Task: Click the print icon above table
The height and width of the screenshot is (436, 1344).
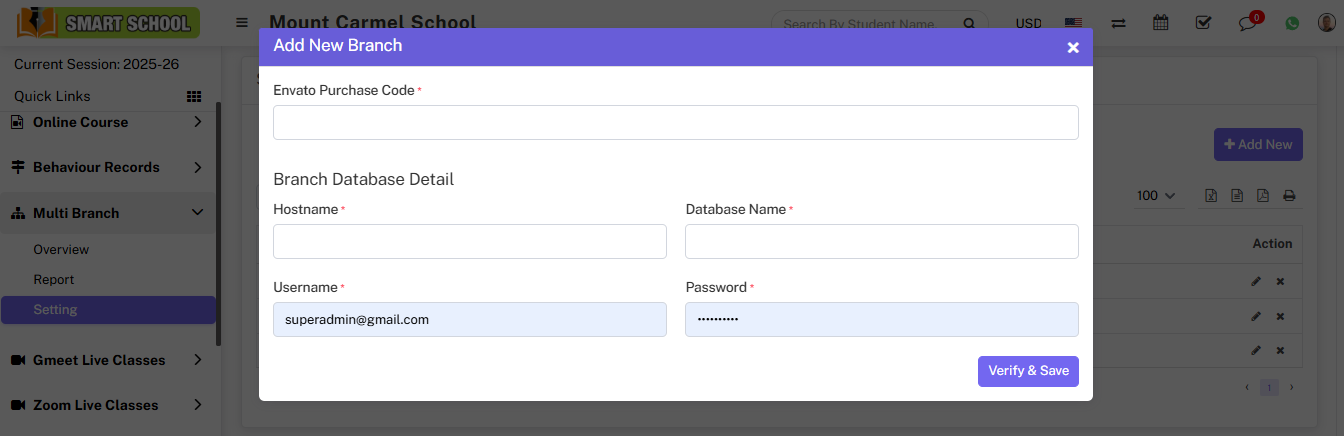Action: [x=1289, y=196]
